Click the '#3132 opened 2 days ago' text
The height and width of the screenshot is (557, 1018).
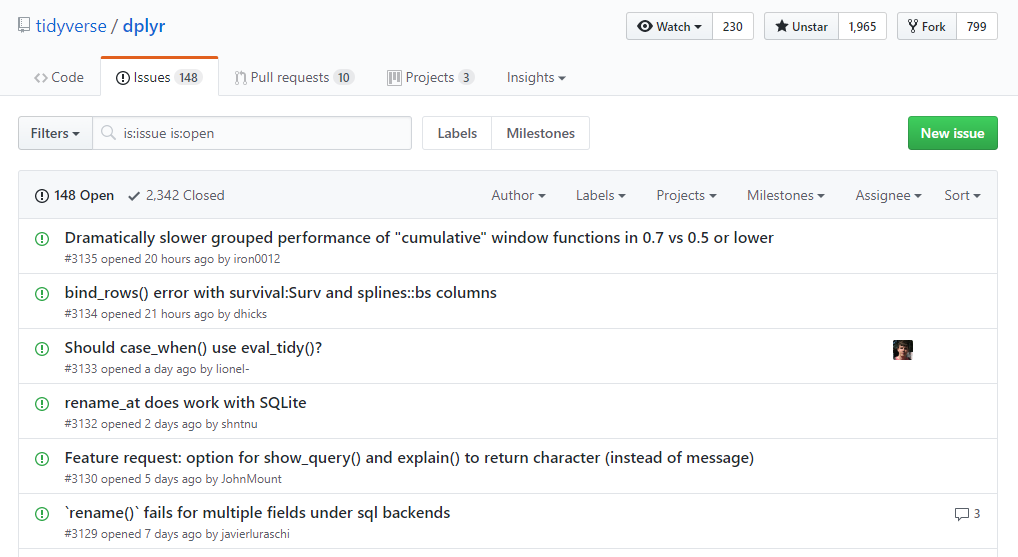coord(133,424)
